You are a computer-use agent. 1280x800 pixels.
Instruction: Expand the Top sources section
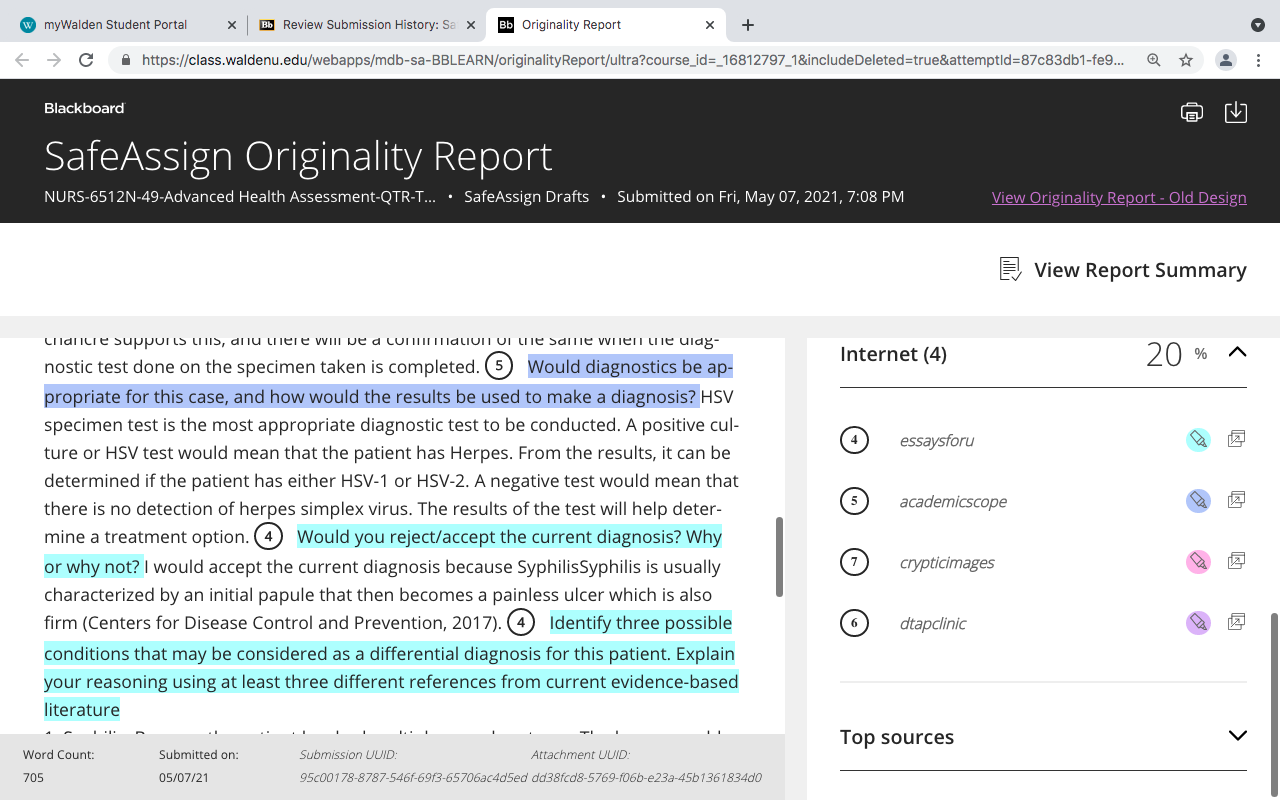tap(1237, 736)
